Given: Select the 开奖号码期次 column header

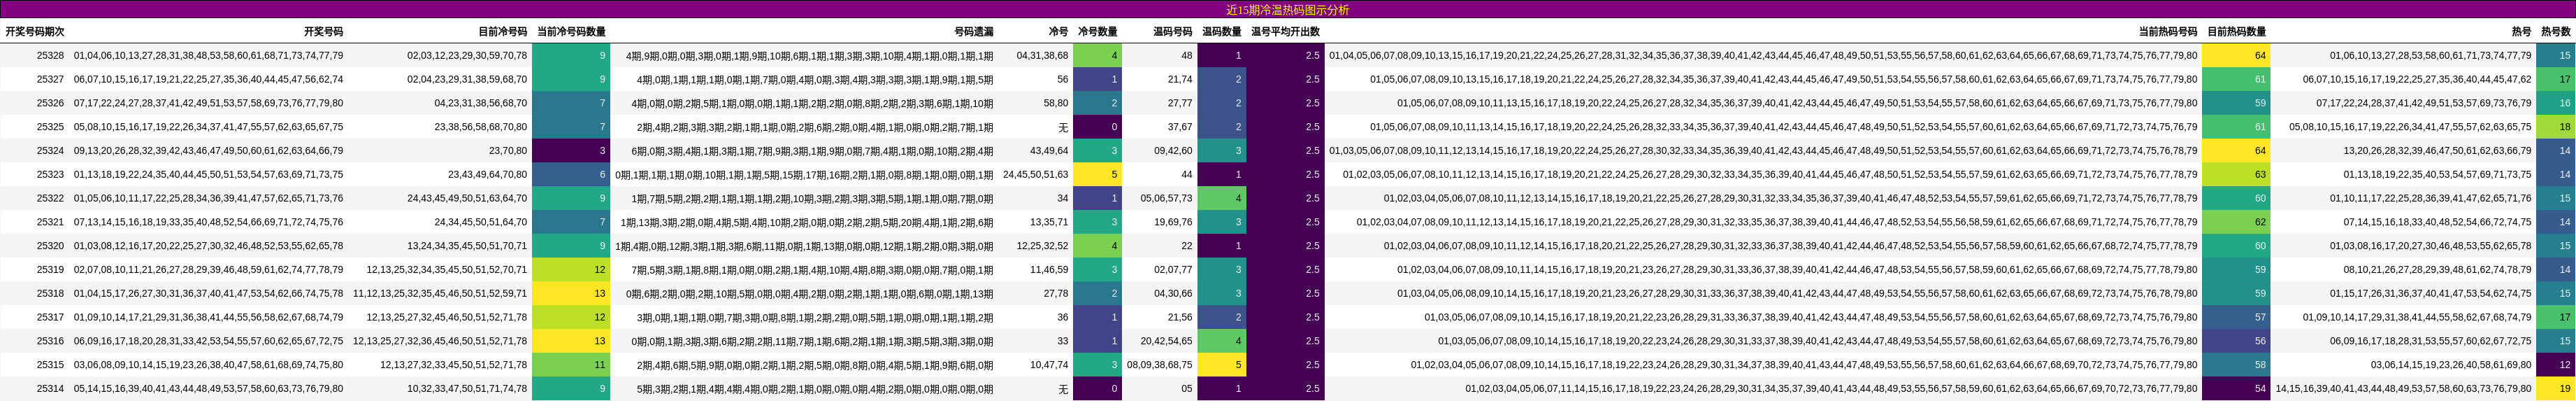Looking at the screenshot, I should [35, 32].
